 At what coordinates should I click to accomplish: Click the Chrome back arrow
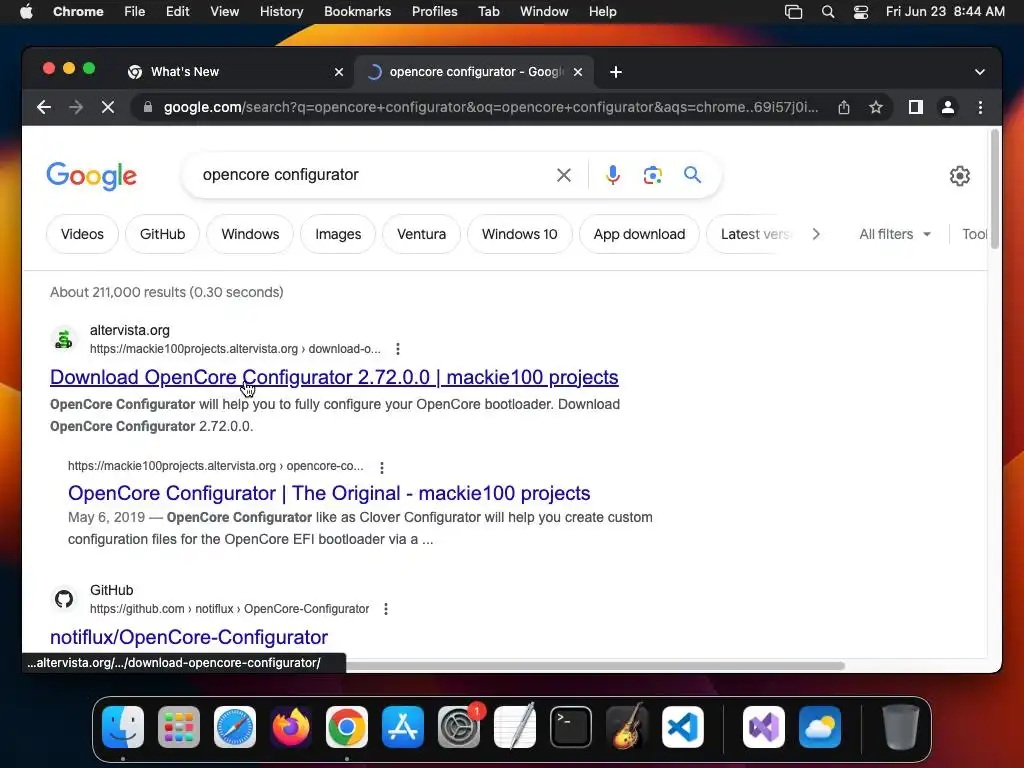click(44, 107)
